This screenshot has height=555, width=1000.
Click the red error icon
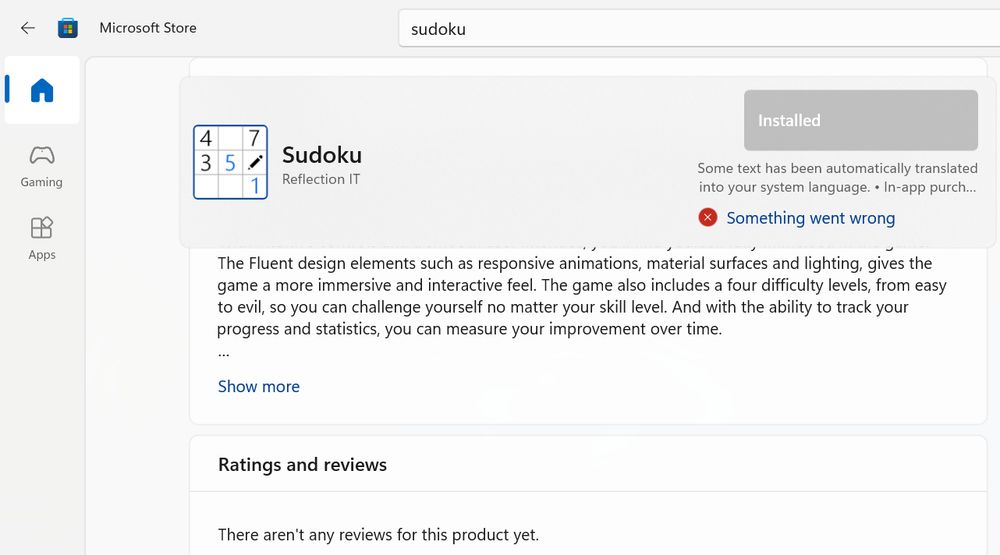[708, 218]
